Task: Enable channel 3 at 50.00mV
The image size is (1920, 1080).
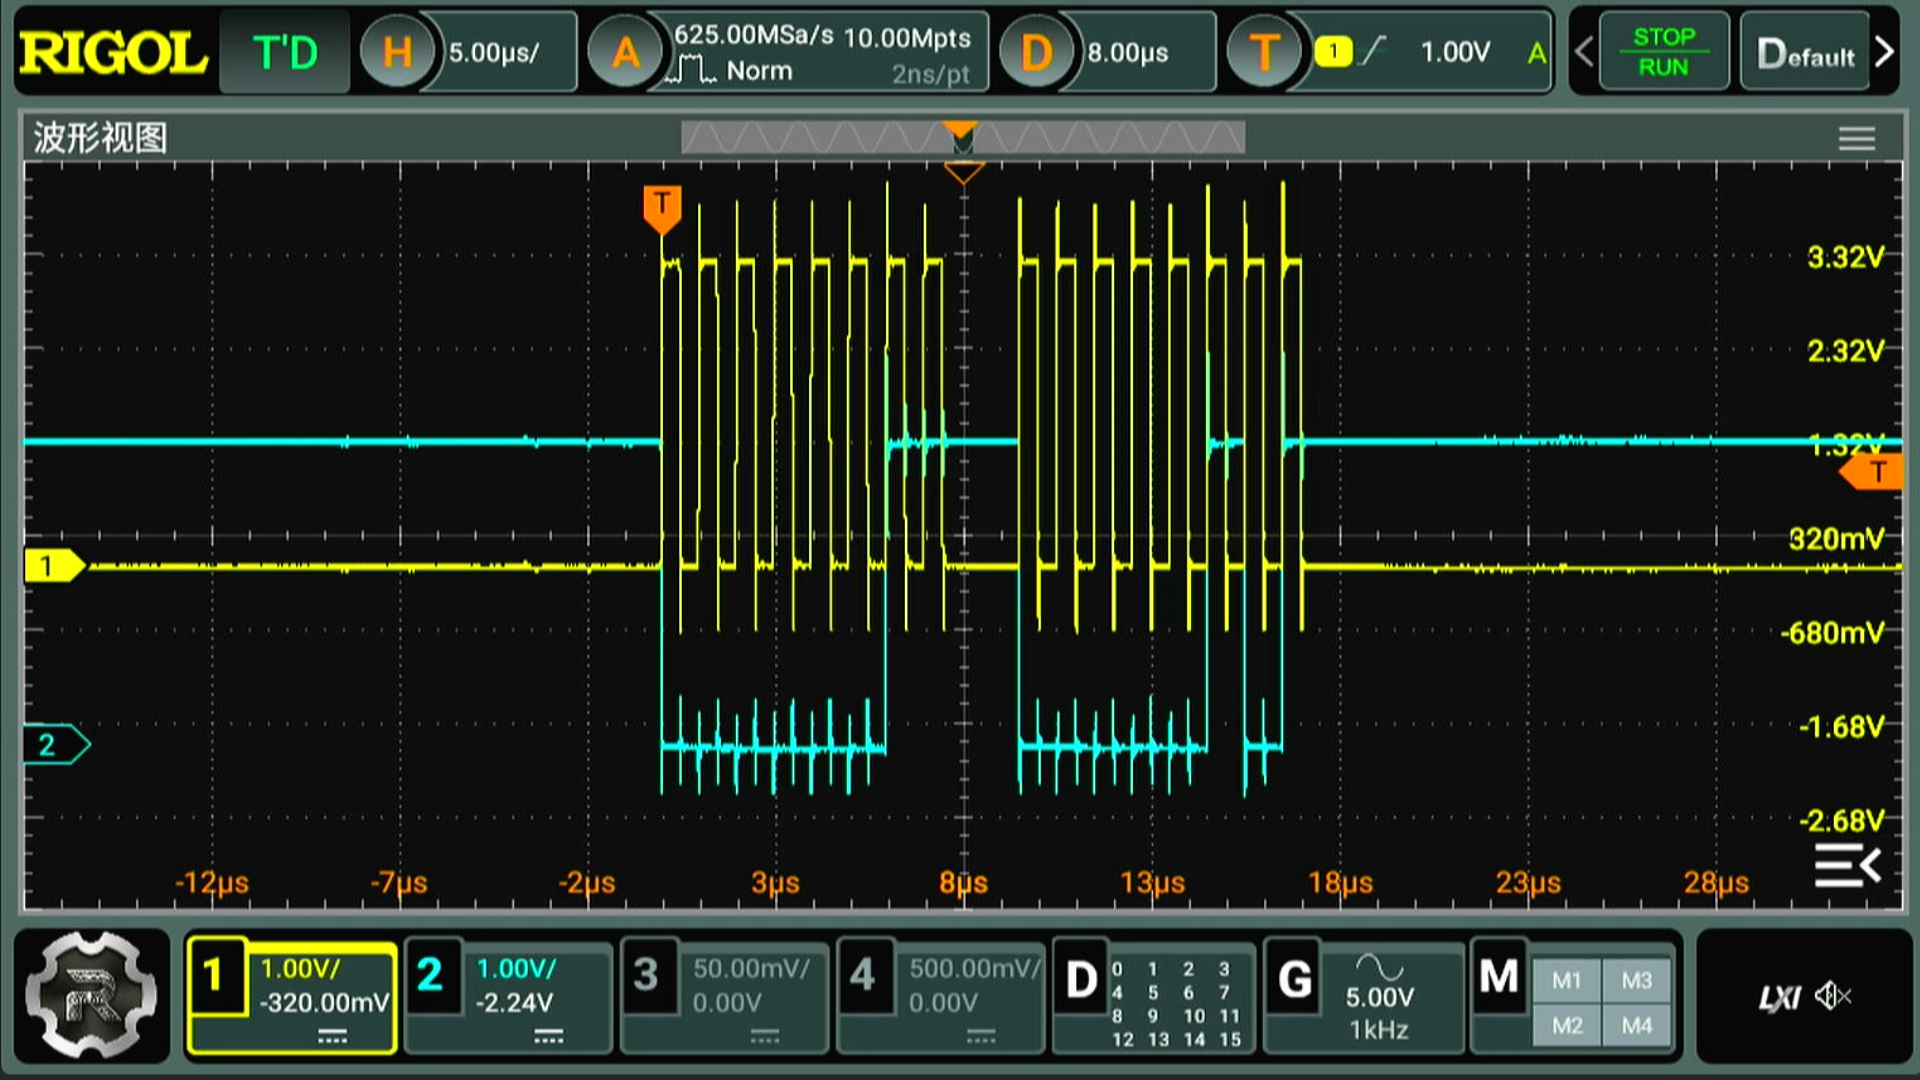Action: 725,996
